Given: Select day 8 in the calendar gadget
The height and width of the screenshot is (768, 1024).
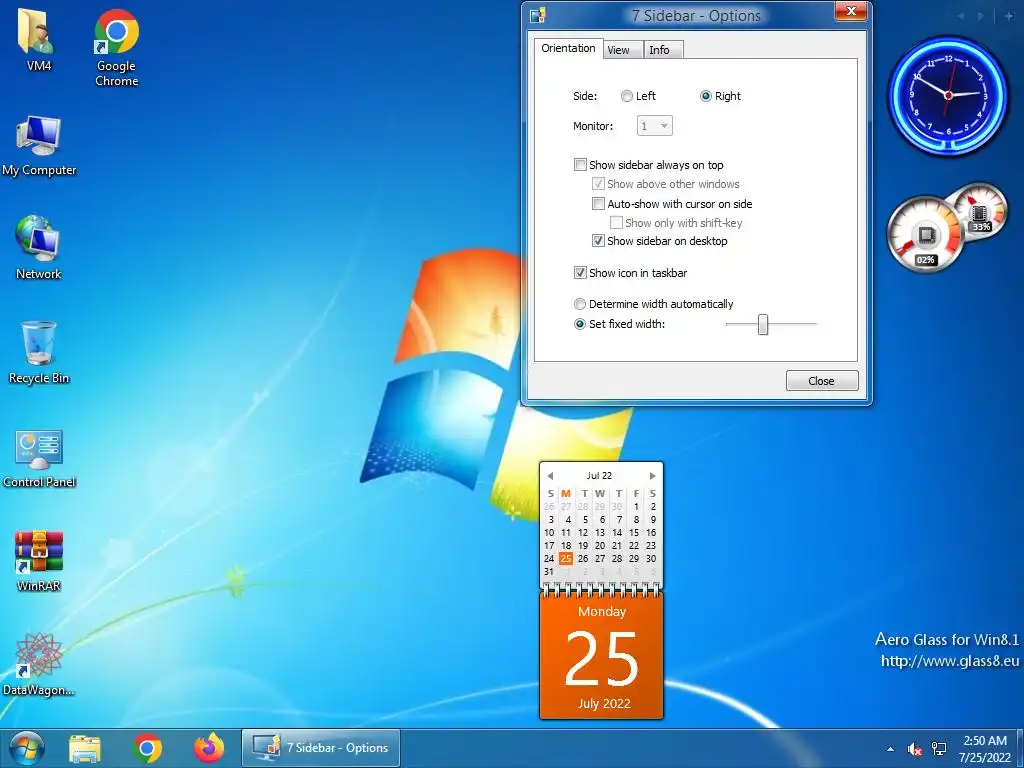Looking at the screenshot, I should 636,519.
